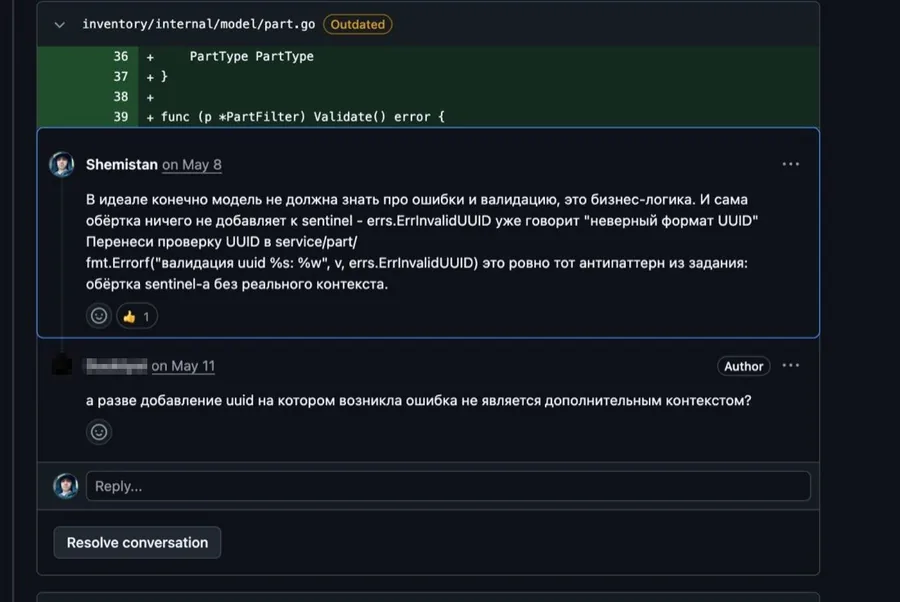Click the code line 'PartType PartType'

(x=251, y=56)
